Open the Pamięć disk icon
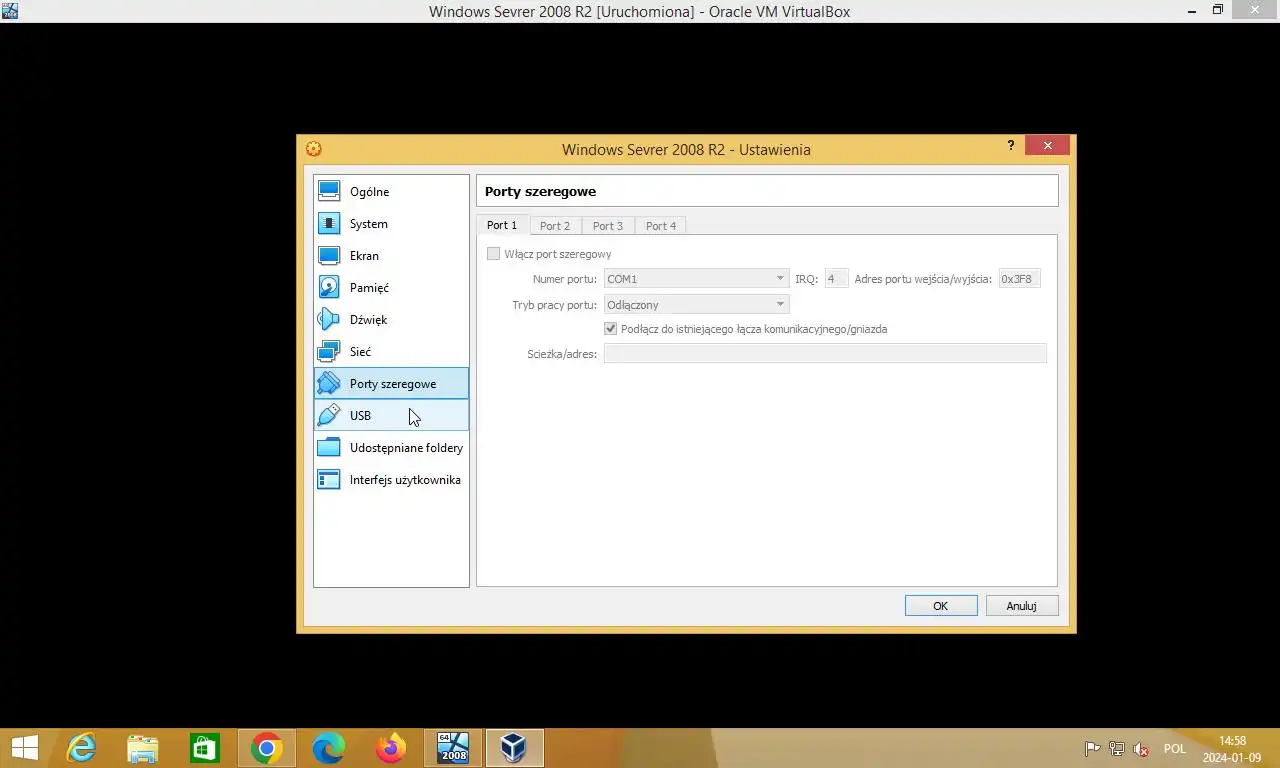 [329, 287]
